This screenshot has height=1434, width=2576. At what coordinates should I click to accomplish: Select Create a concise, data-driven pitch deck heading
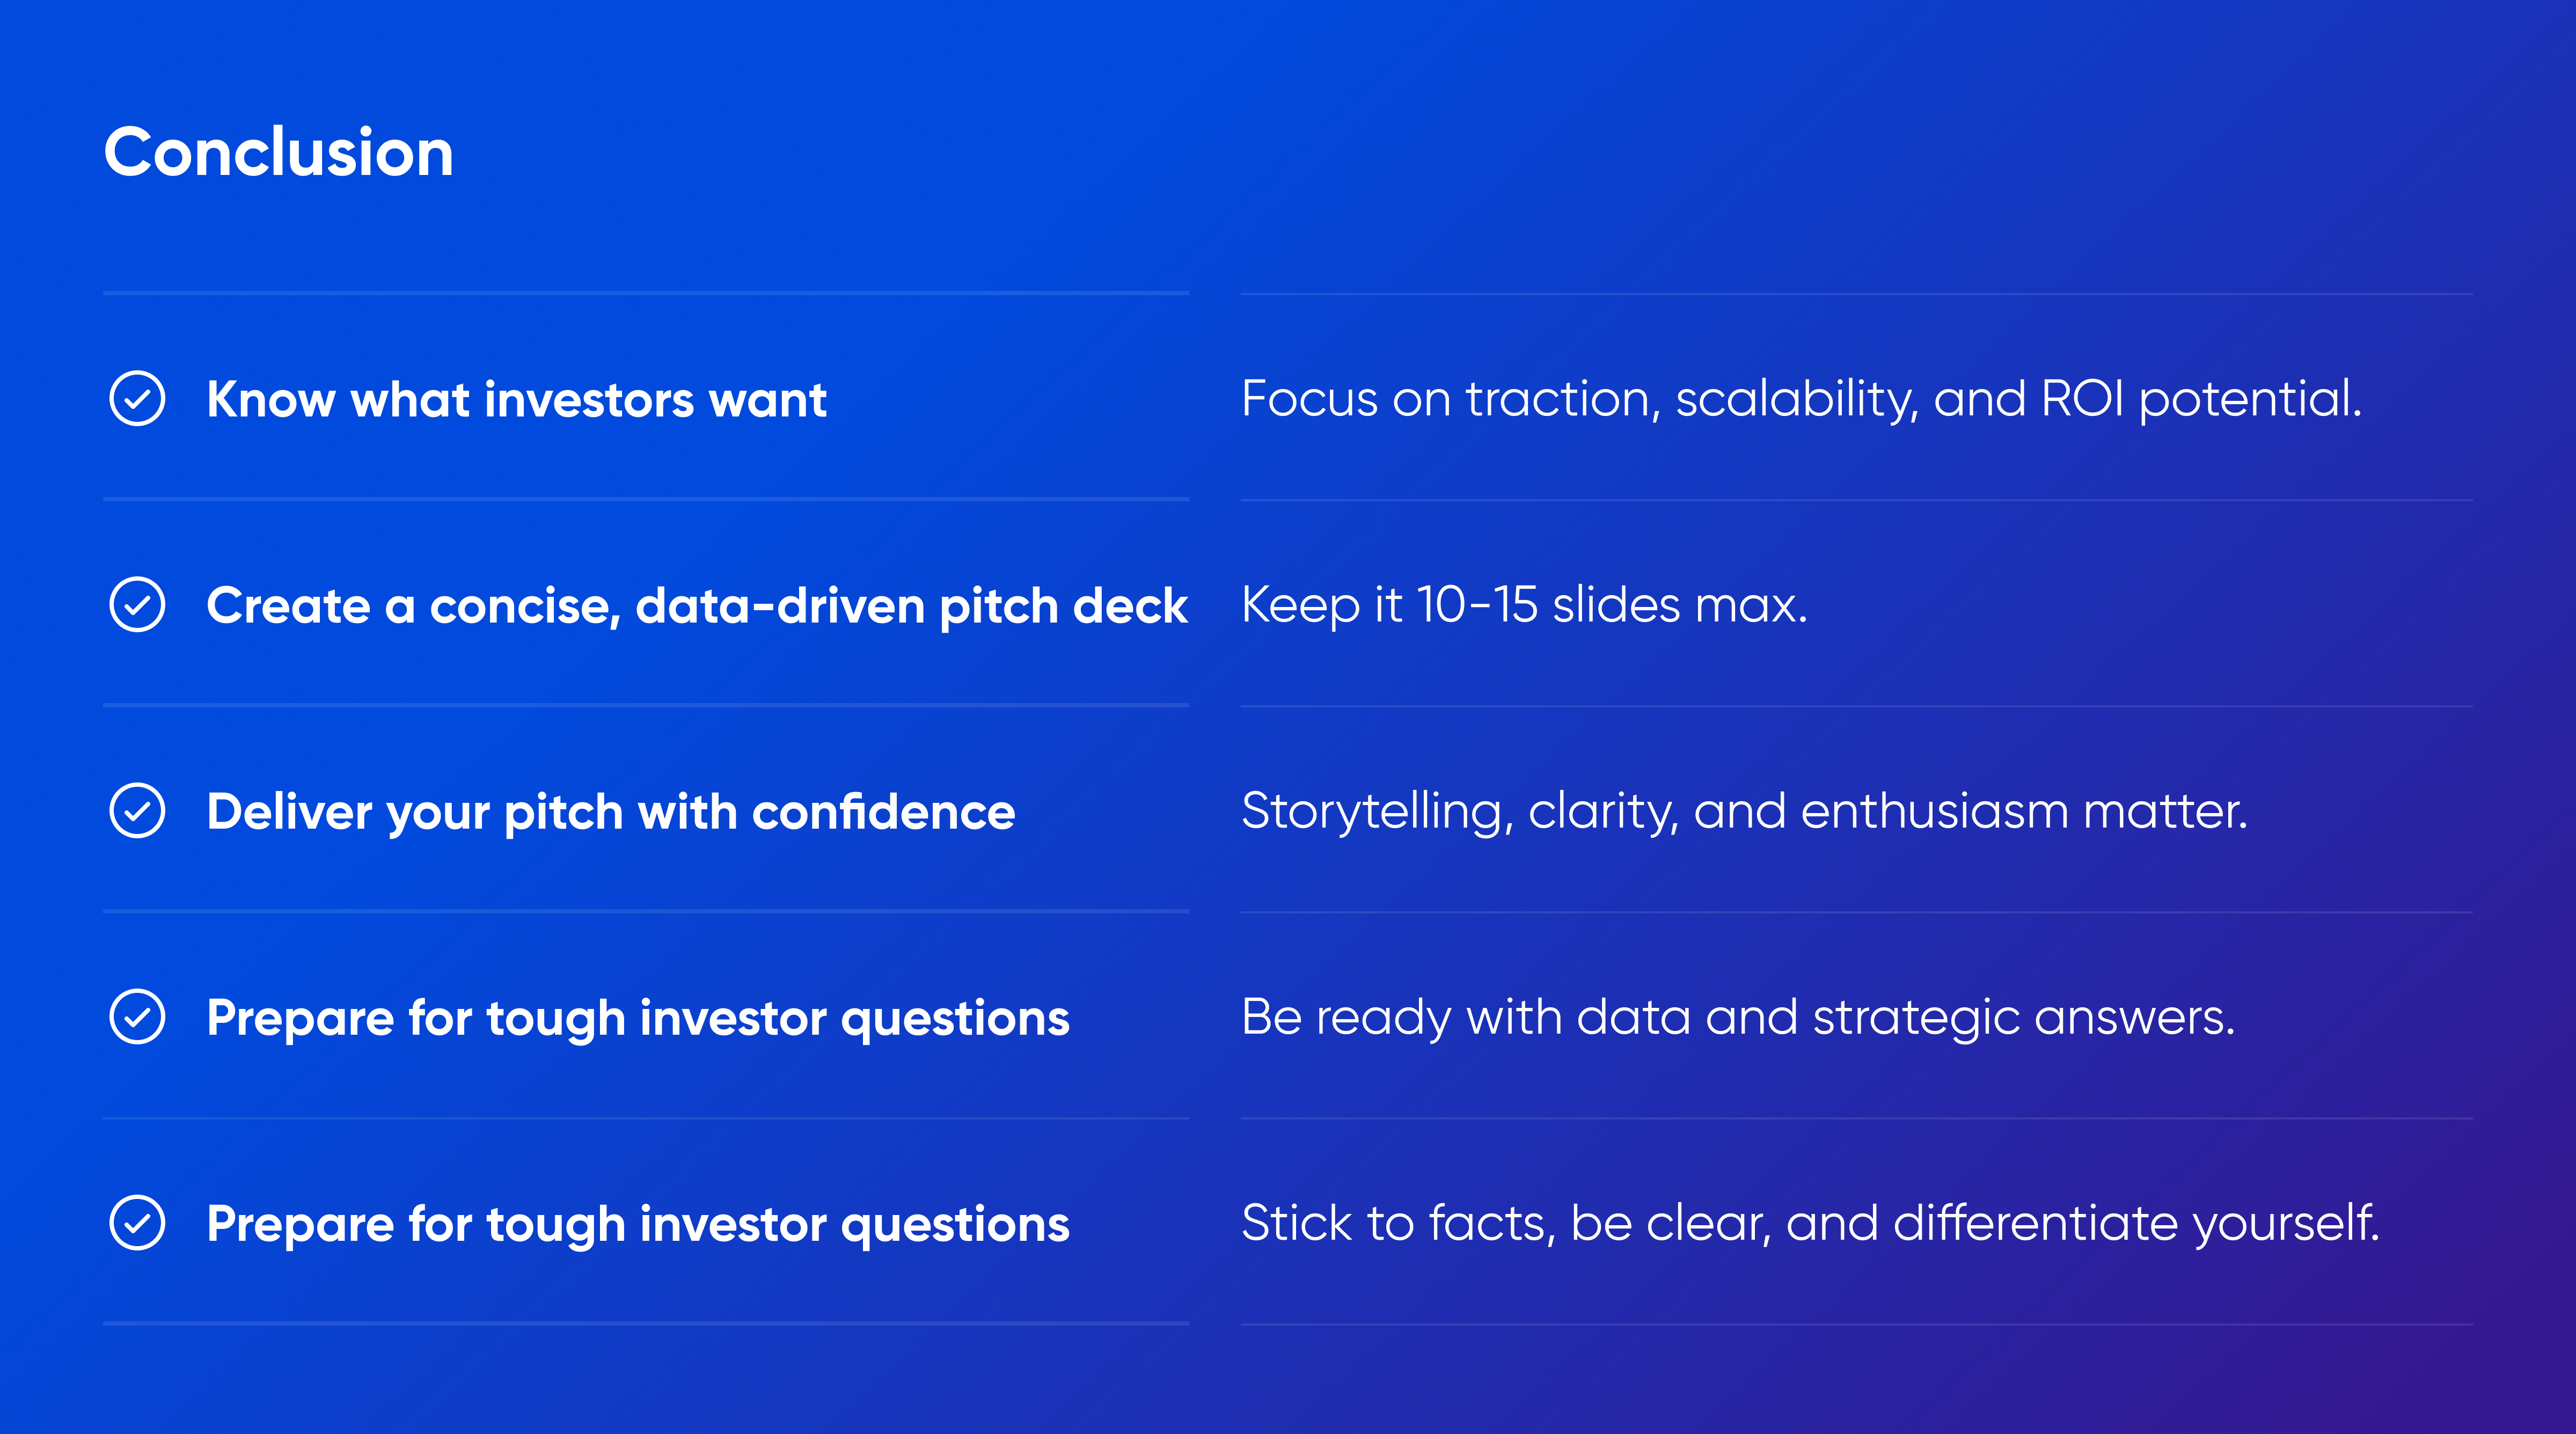click(697, 607)
